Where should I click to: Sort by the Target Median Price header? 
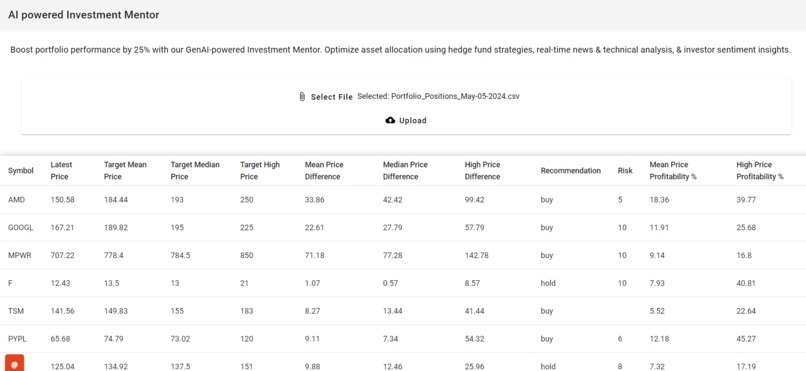(195, 171)
